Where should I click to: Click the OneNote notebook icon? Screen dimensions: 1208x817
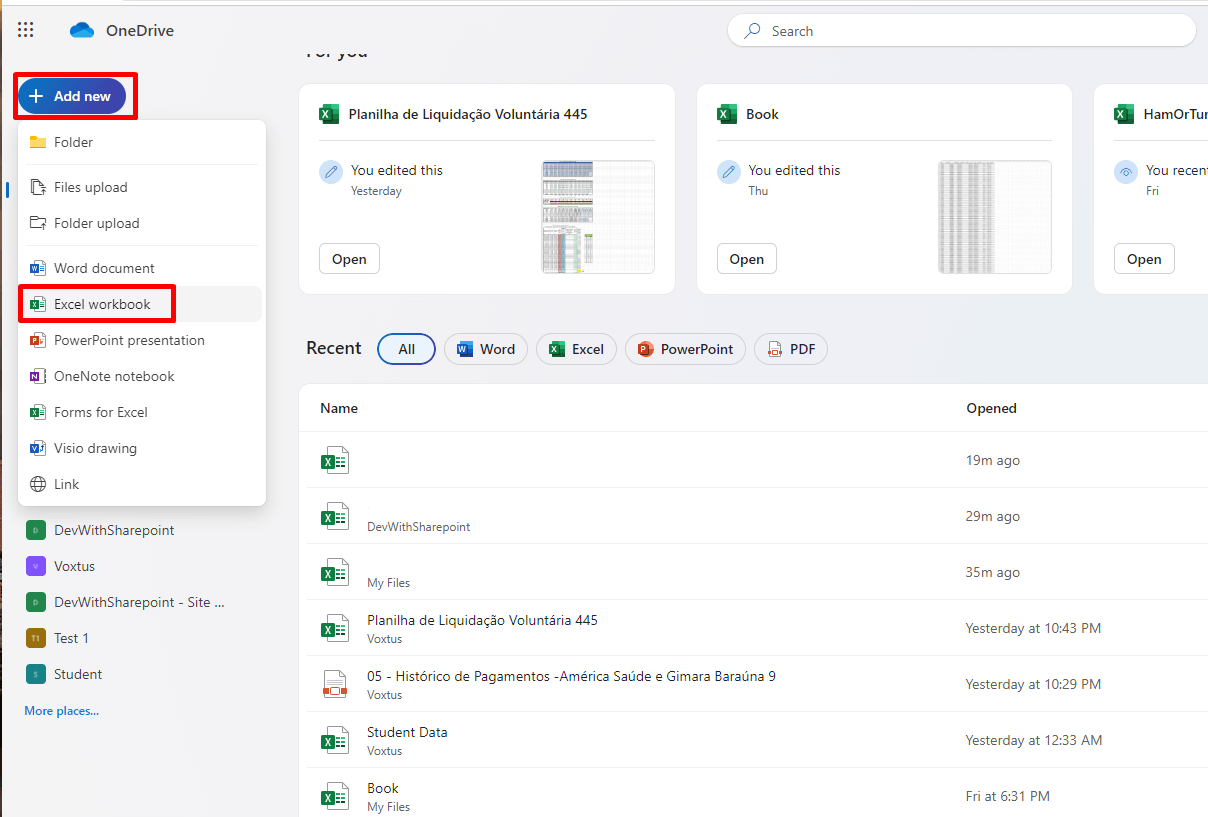[38, 376]
